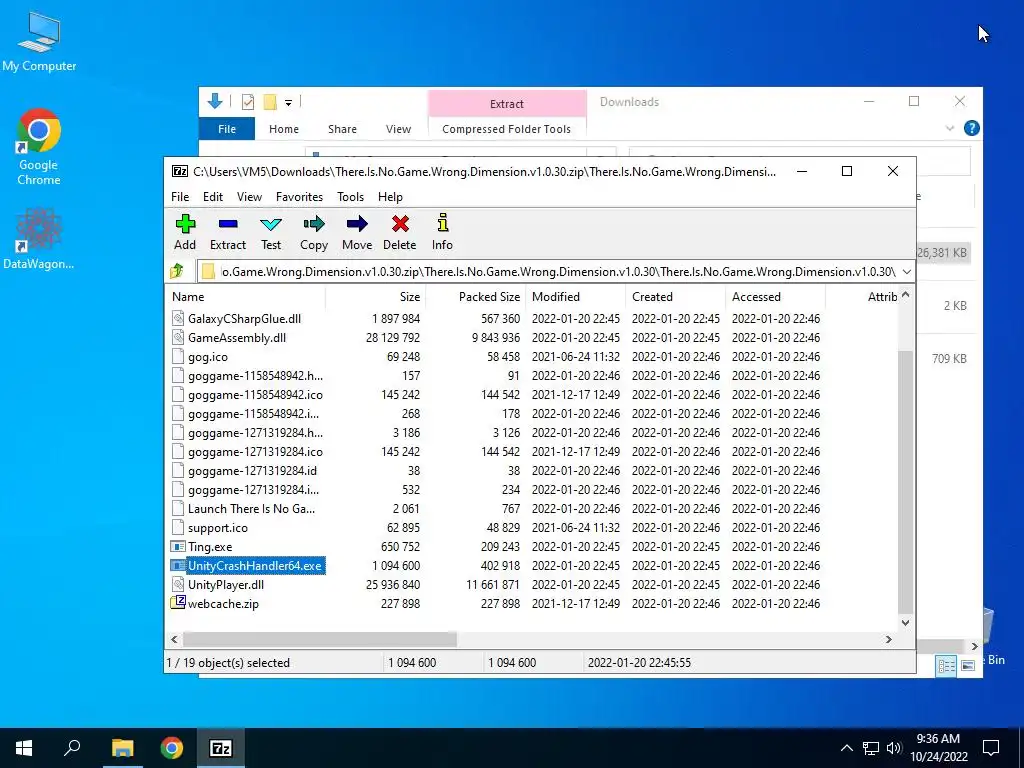
Task: Click the Add toolbar icon in 7-Zip
Action: 185,225
